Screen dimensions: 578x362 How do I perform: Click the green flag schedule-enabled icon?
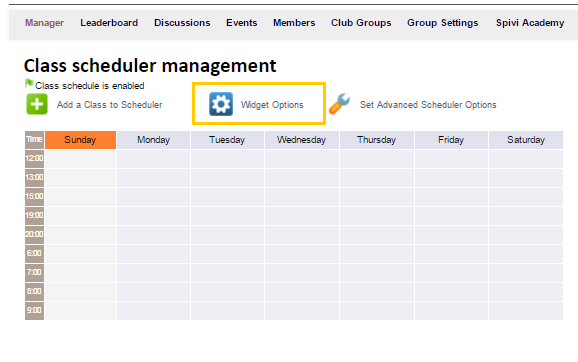click(x=29, y=84)
